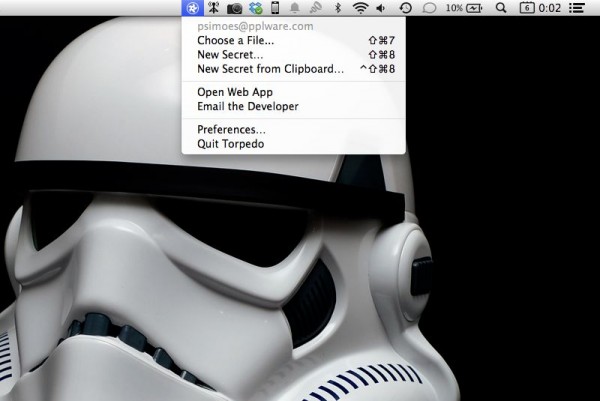
Task: Open the Dropbox sync status icon
Action: [x=255, y=8]
